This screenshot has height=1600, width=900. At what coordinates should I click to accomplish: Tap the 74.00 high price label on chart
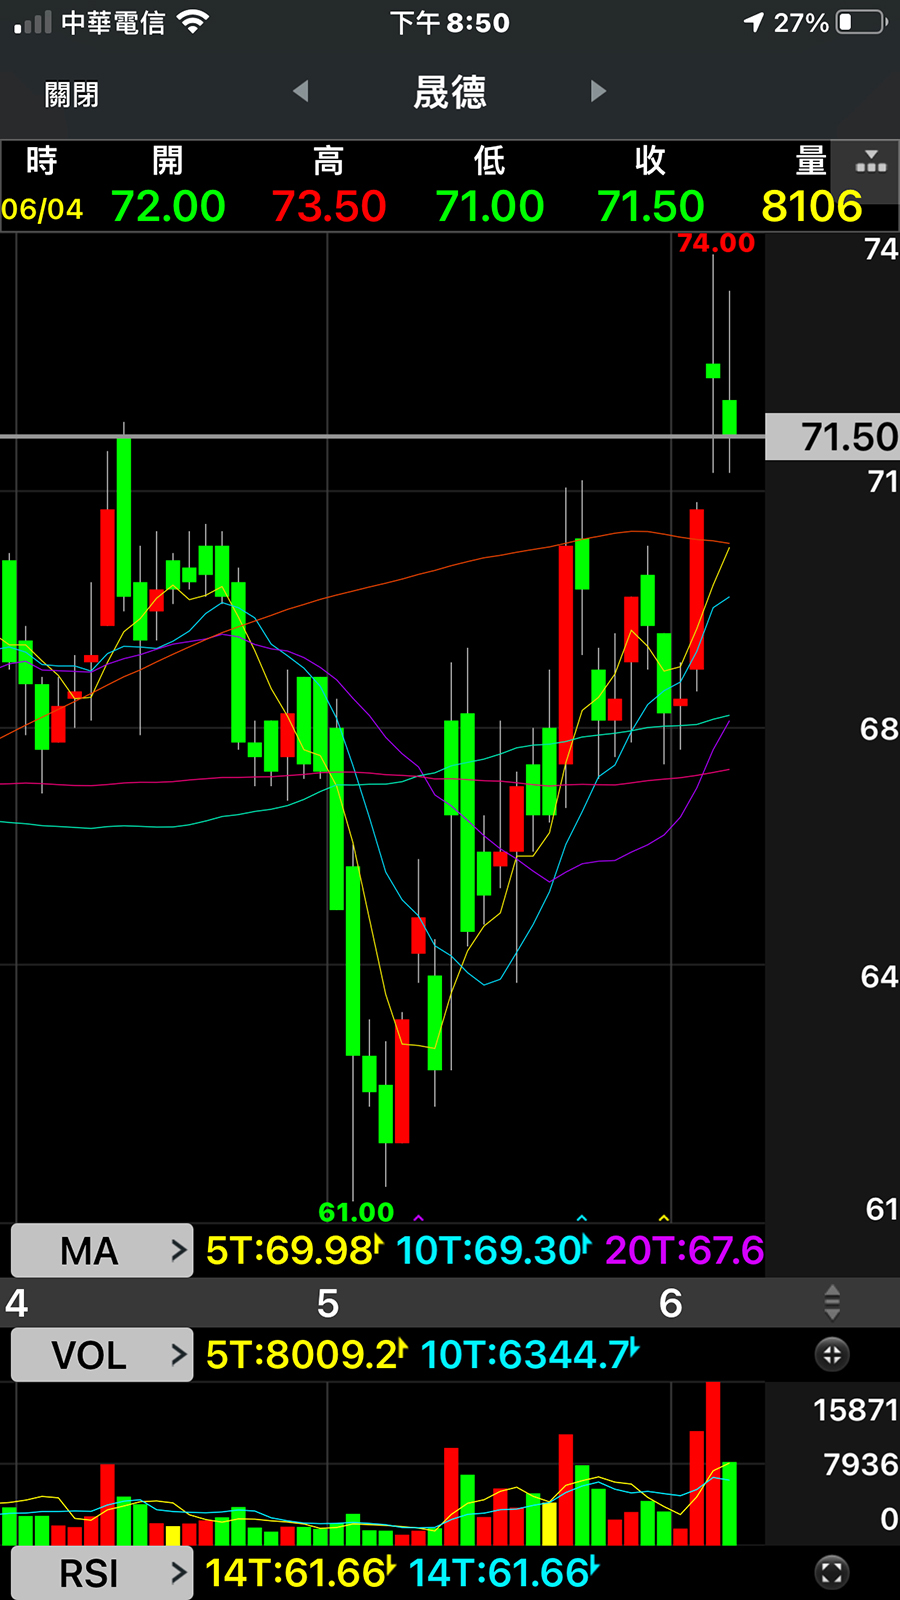coord(716,243)
